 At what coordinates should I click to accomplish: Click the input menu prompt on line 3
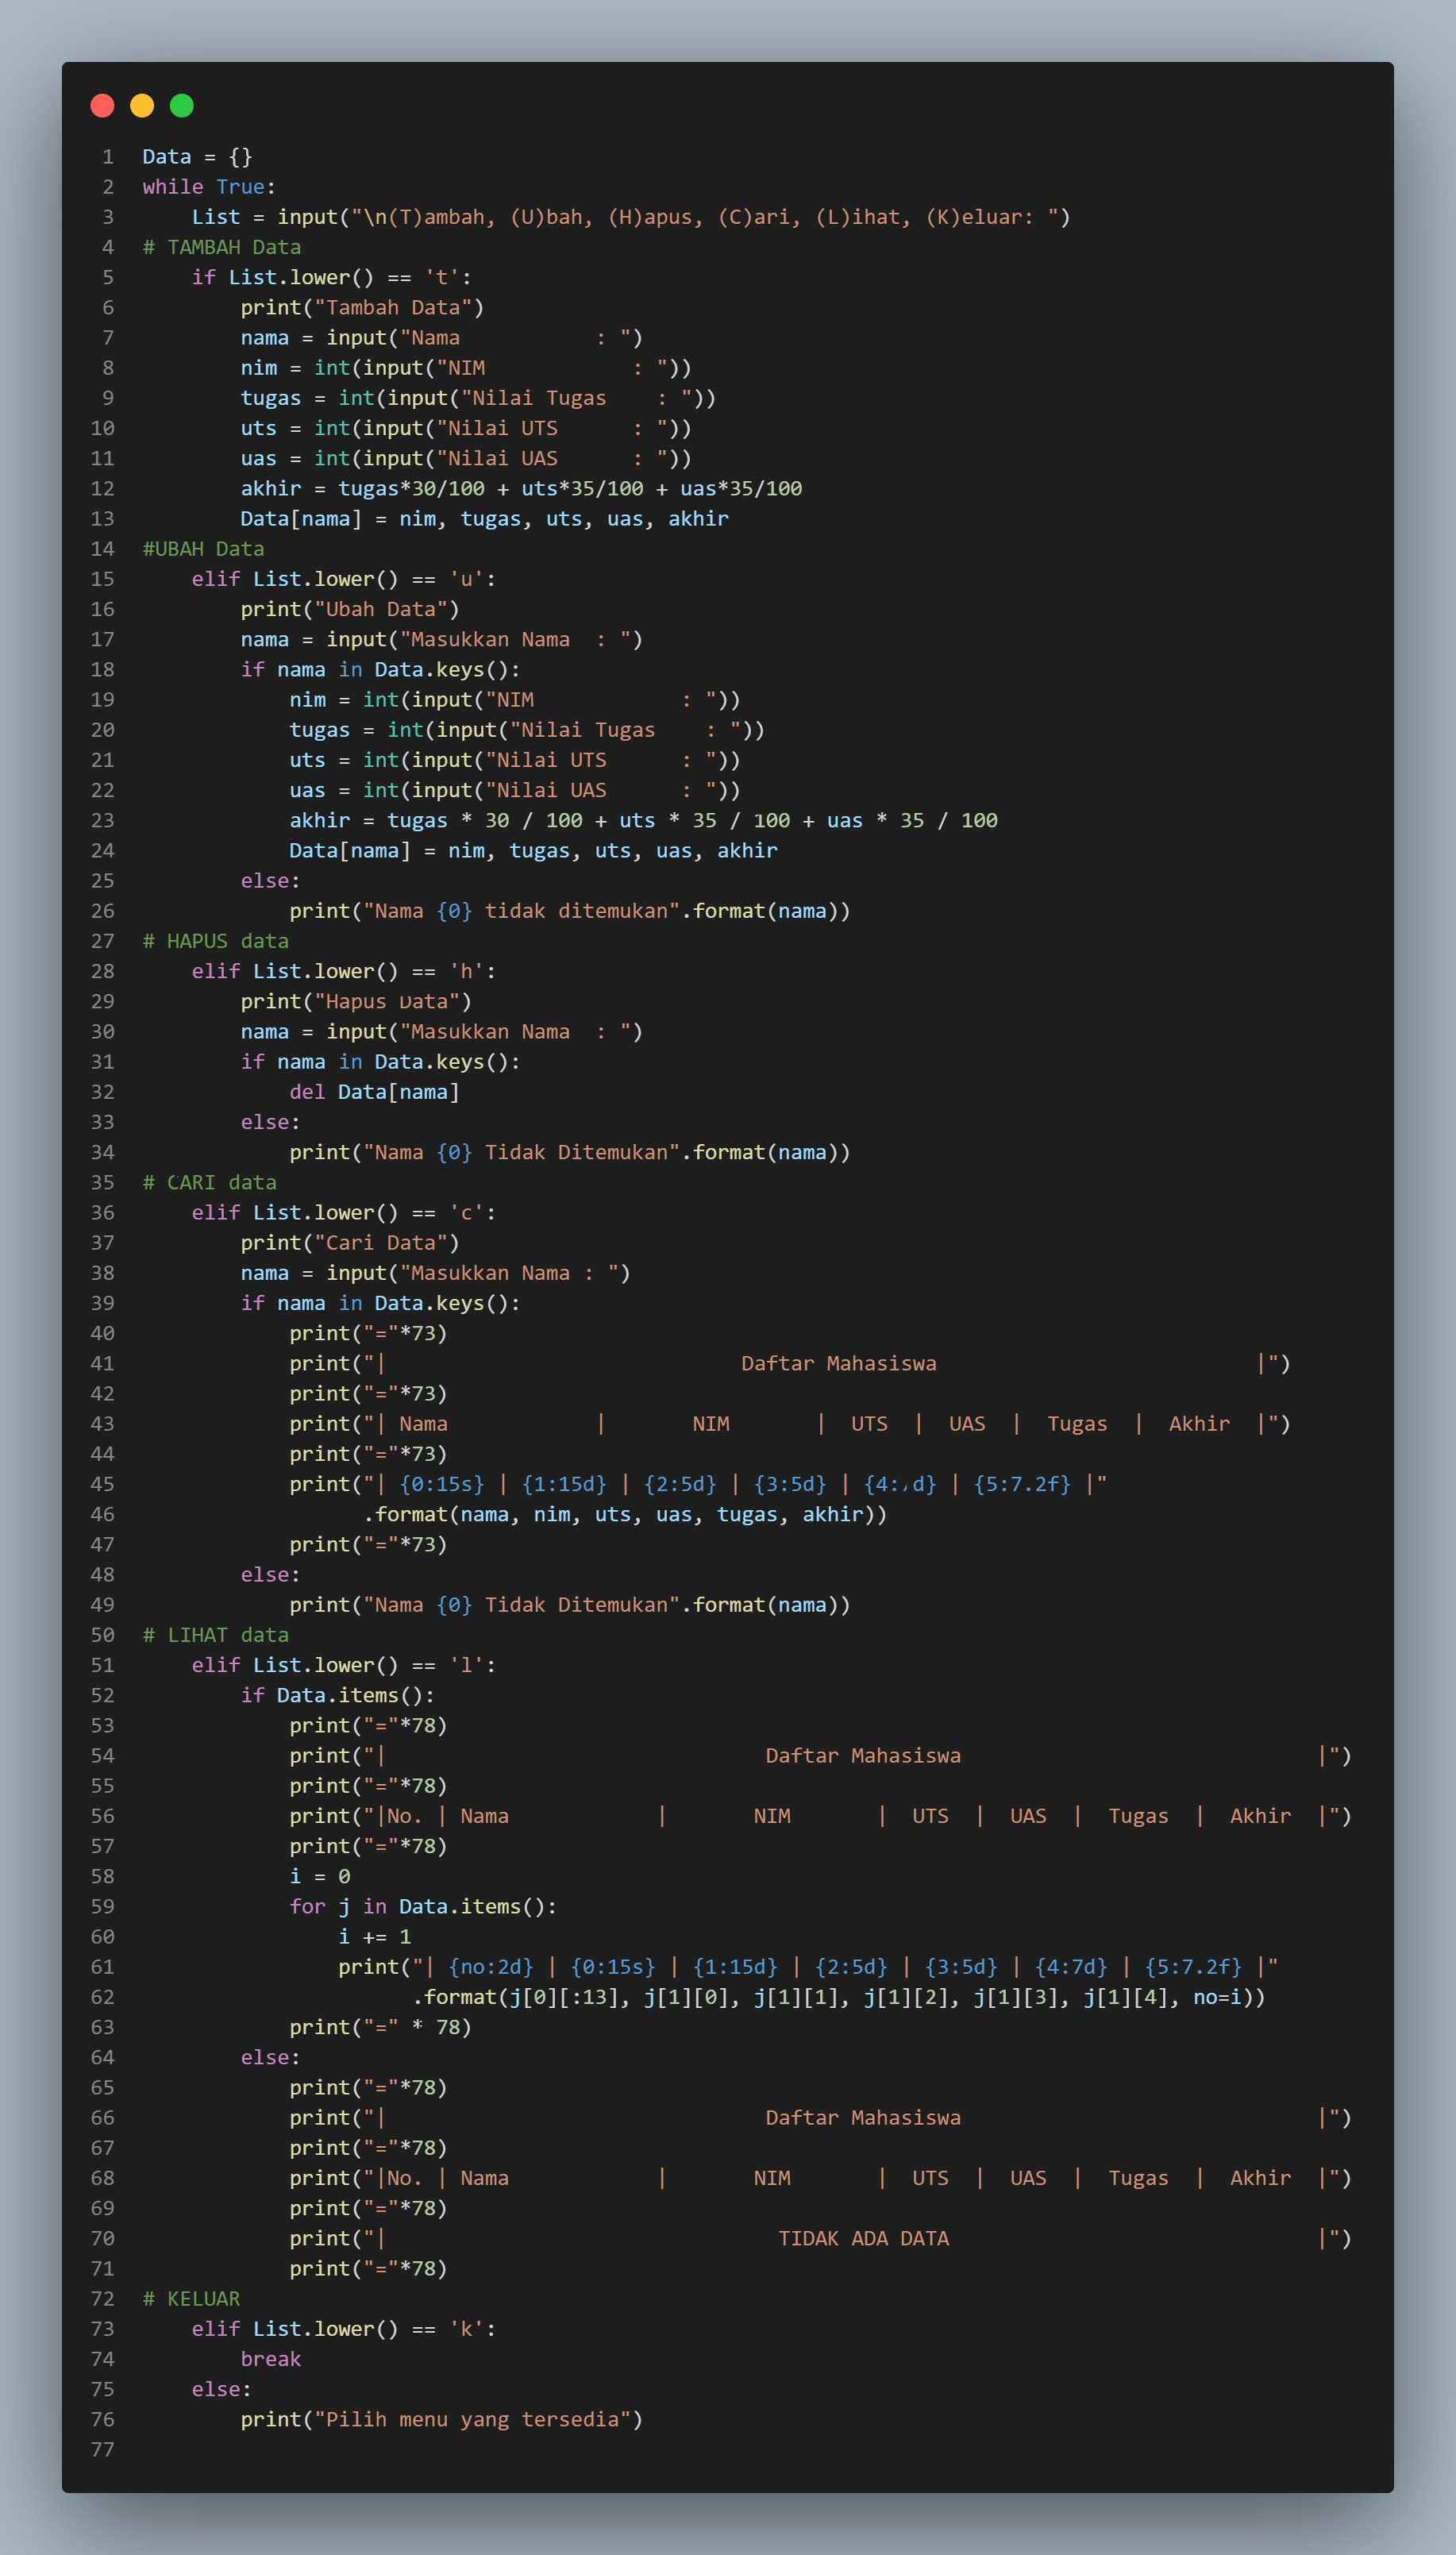tap(631, 217)
